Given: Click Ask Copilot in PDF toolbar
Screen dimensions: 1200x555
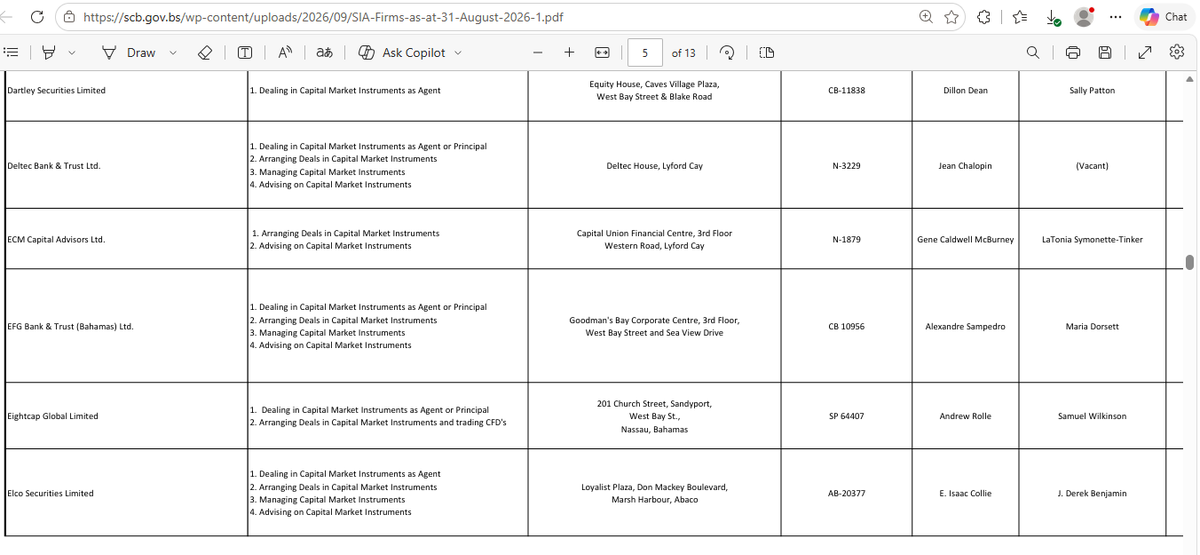Looking at the screenshot, I should (x=402, y=53).
